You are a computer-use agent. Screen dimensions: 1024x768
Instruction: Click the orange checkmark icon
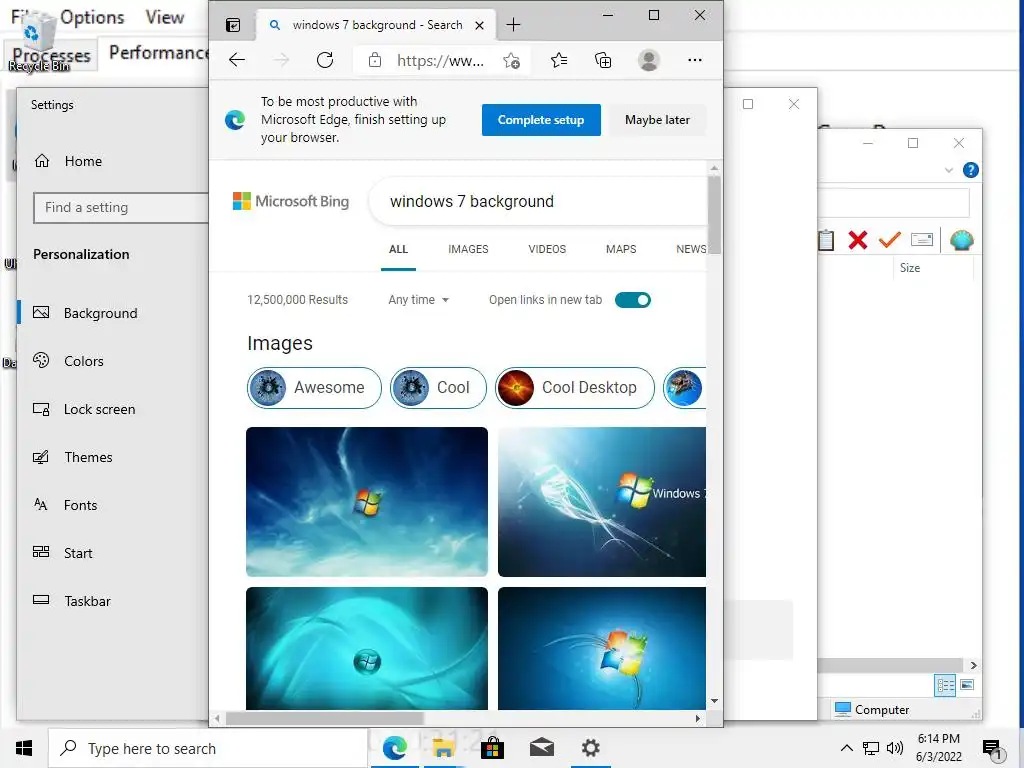pyautogui.click(x=889, y=240)
